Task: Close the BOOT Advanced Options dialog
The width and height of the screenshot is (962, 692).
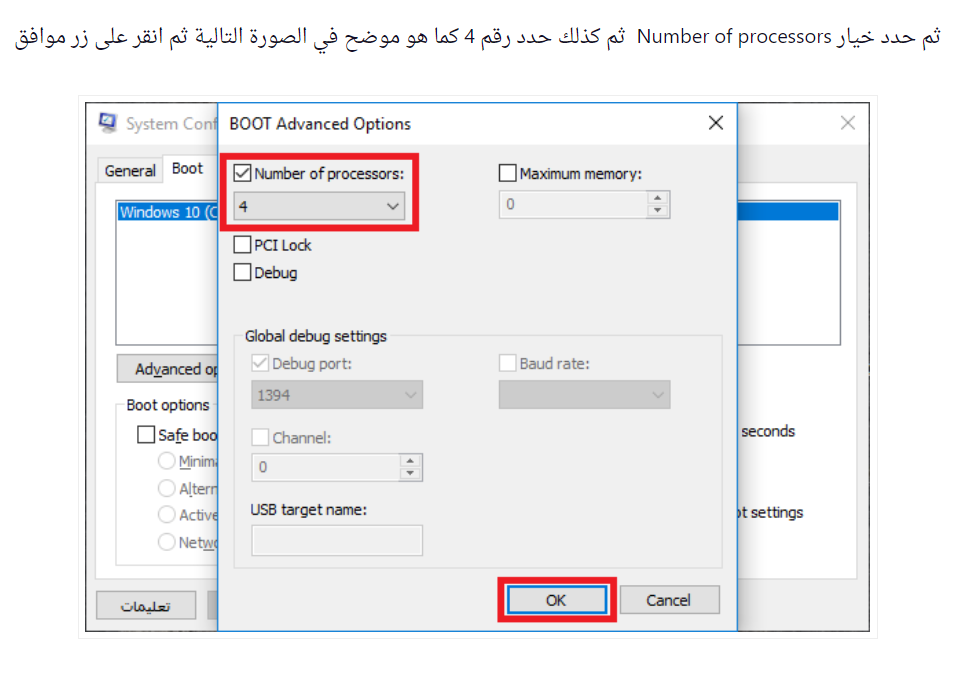Action: [x=715, y=123]
